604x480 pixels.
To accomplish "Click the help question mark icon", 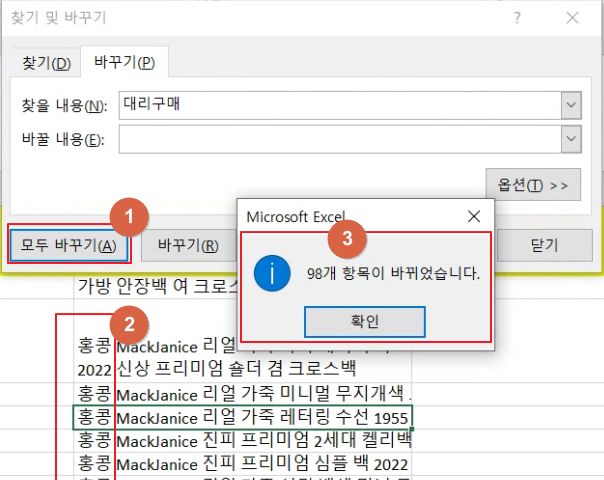I will (x=517, y=18).
